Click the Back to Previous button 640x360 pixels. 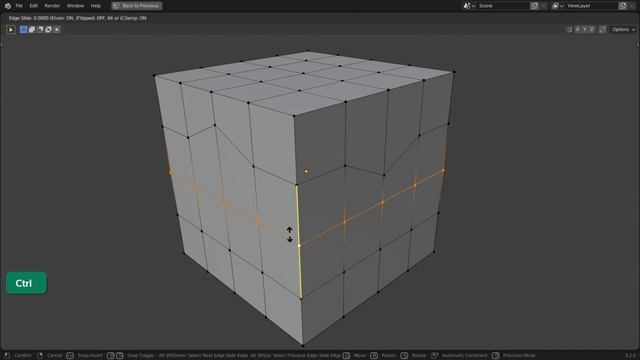click(137, 6)
